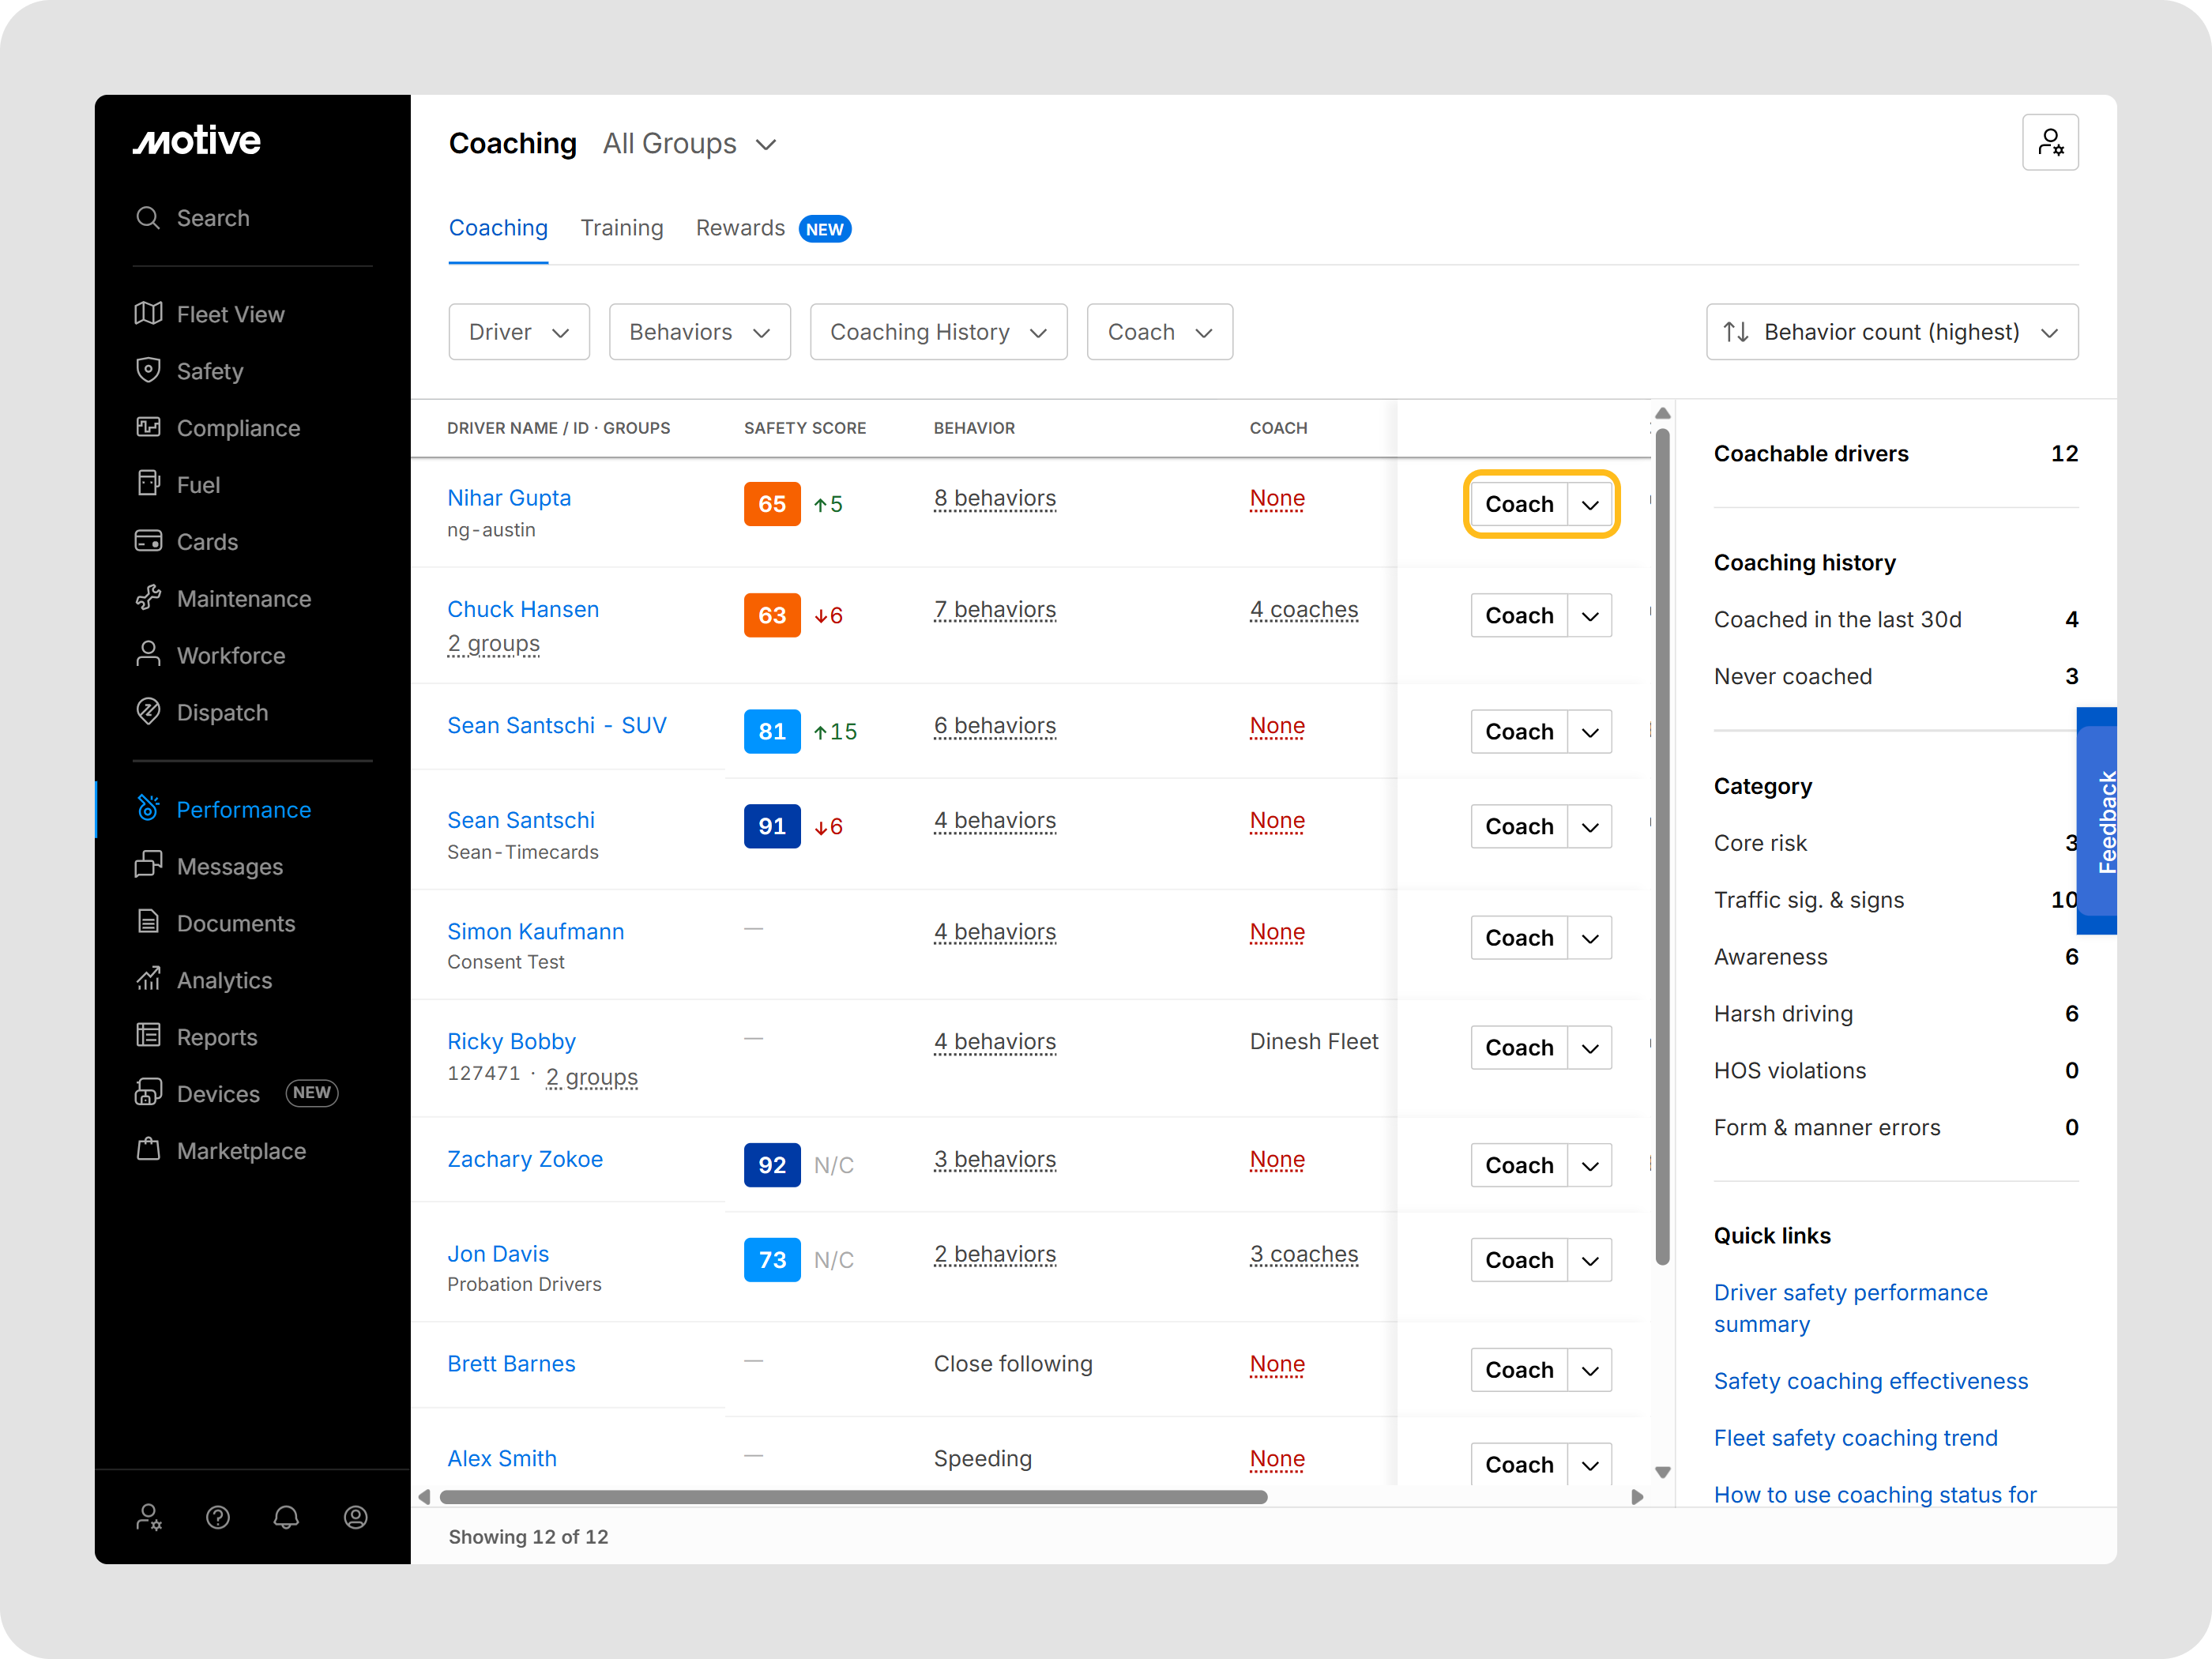Click the Safety shield icon in sidebar
2212x1659 pixels.
148,371
